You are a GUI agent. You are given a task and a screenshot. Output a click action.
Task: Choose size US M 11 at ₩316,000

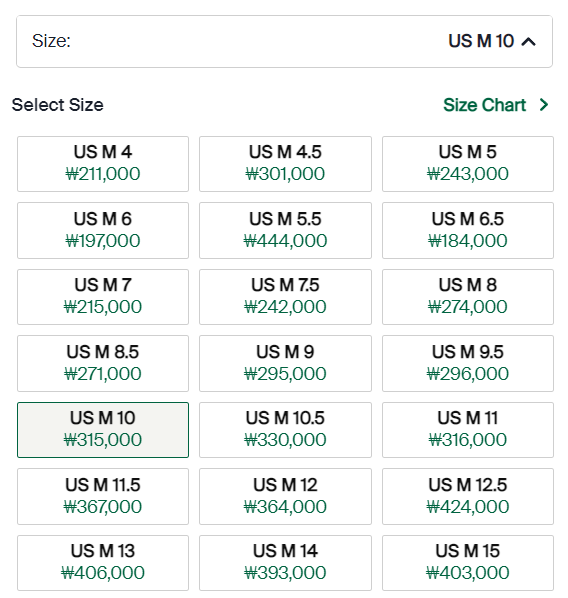point(468,430)
